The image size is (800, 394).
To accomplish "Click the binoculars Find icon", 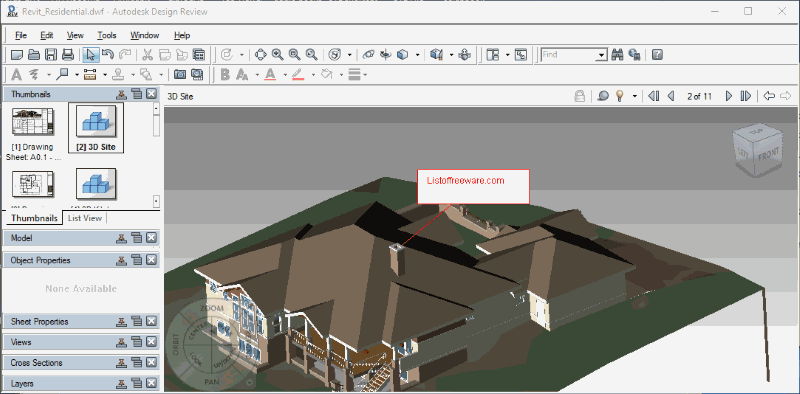I will point(618,55).
